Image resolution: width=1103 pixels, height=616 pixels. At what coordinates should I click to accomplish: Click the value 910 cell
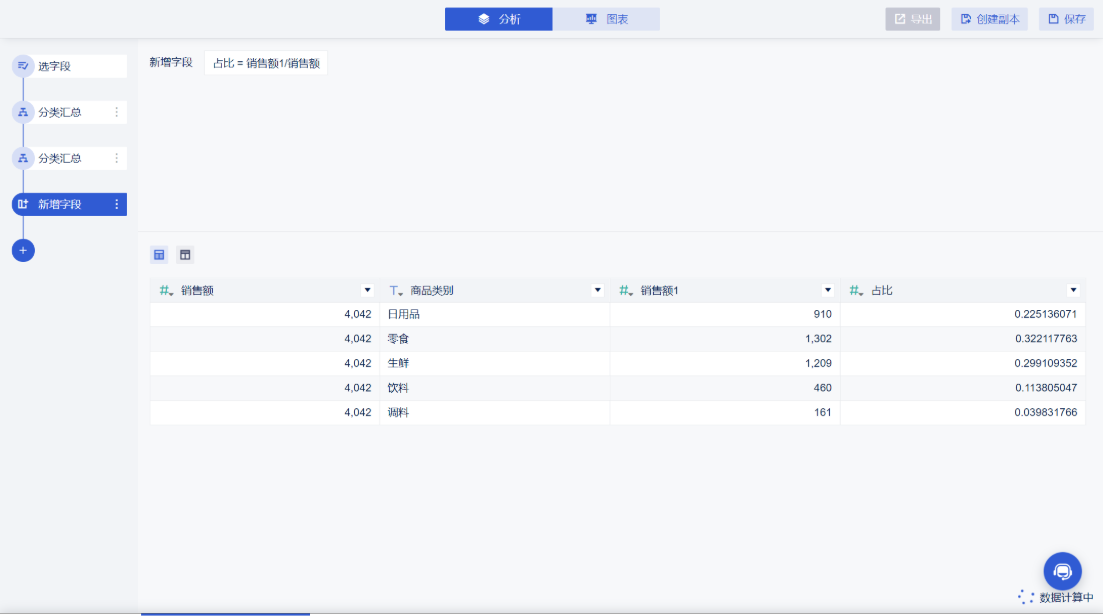click(x=725, y=314)
